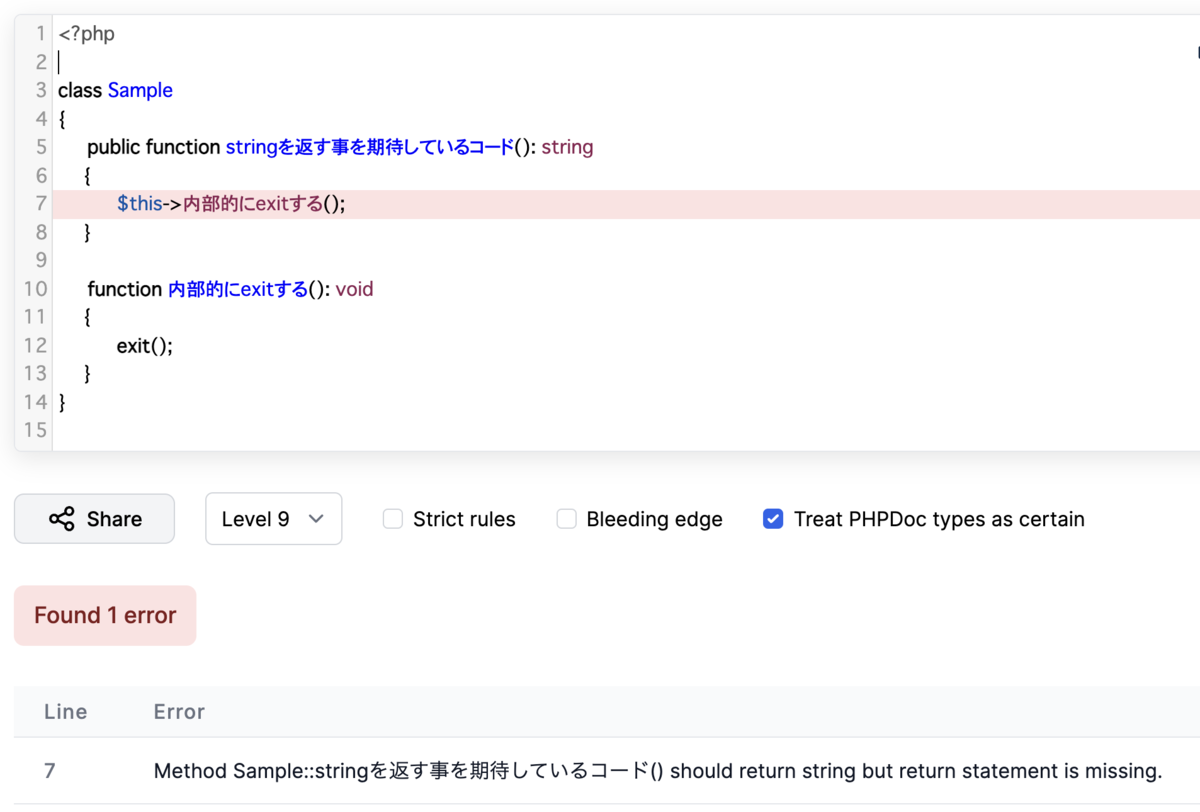Image resolution: width=1200 pixels, height=812 pixels.
Task: Select line number 7 in the error table
Action: [50, 771]
